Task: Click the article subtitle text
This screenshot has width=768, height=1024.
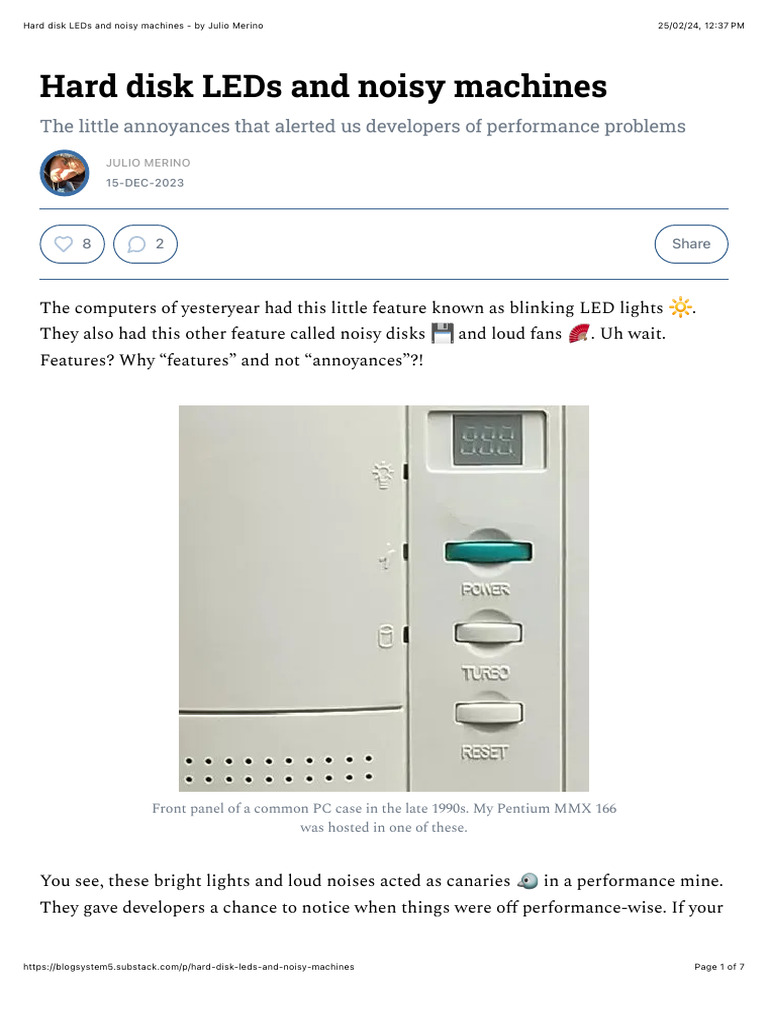Action: [363, 126]
